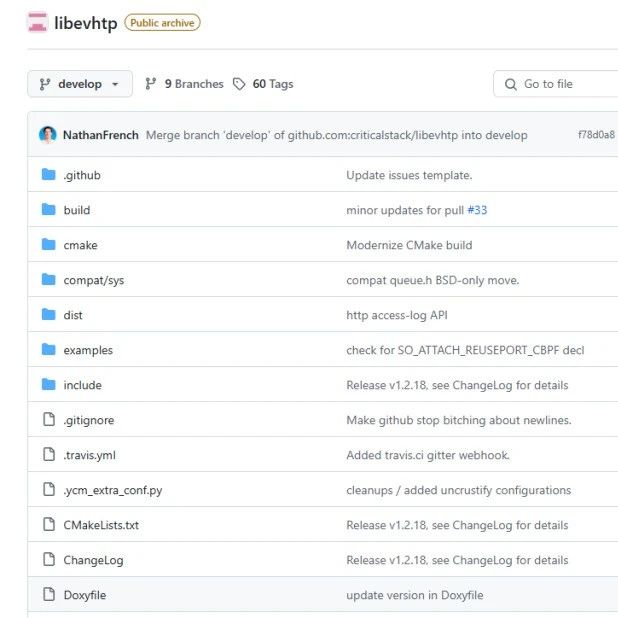
Task: Click the .travis.yml file icon
Action: tap(49, 455)
